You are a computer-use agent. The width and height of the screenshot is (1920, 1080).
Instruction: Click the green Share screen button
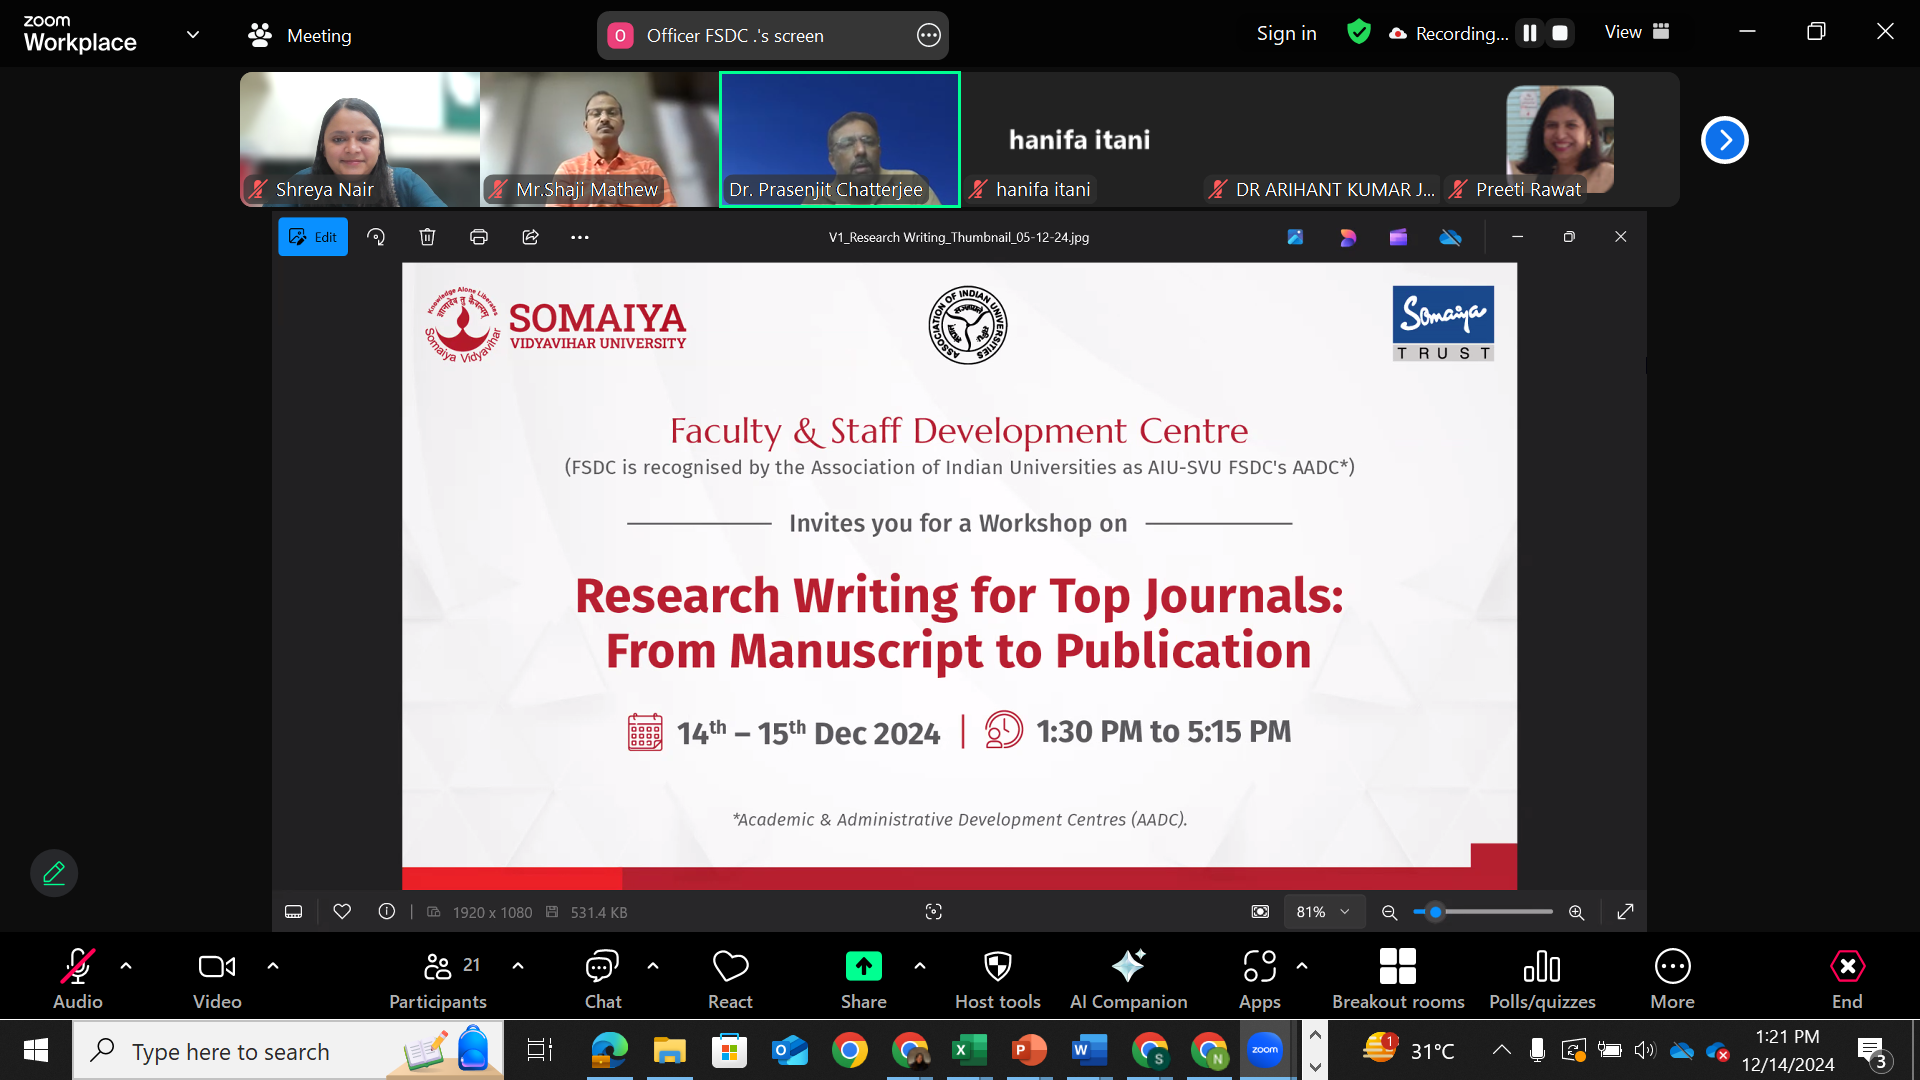pyautogui.click(x=864, y=979)
